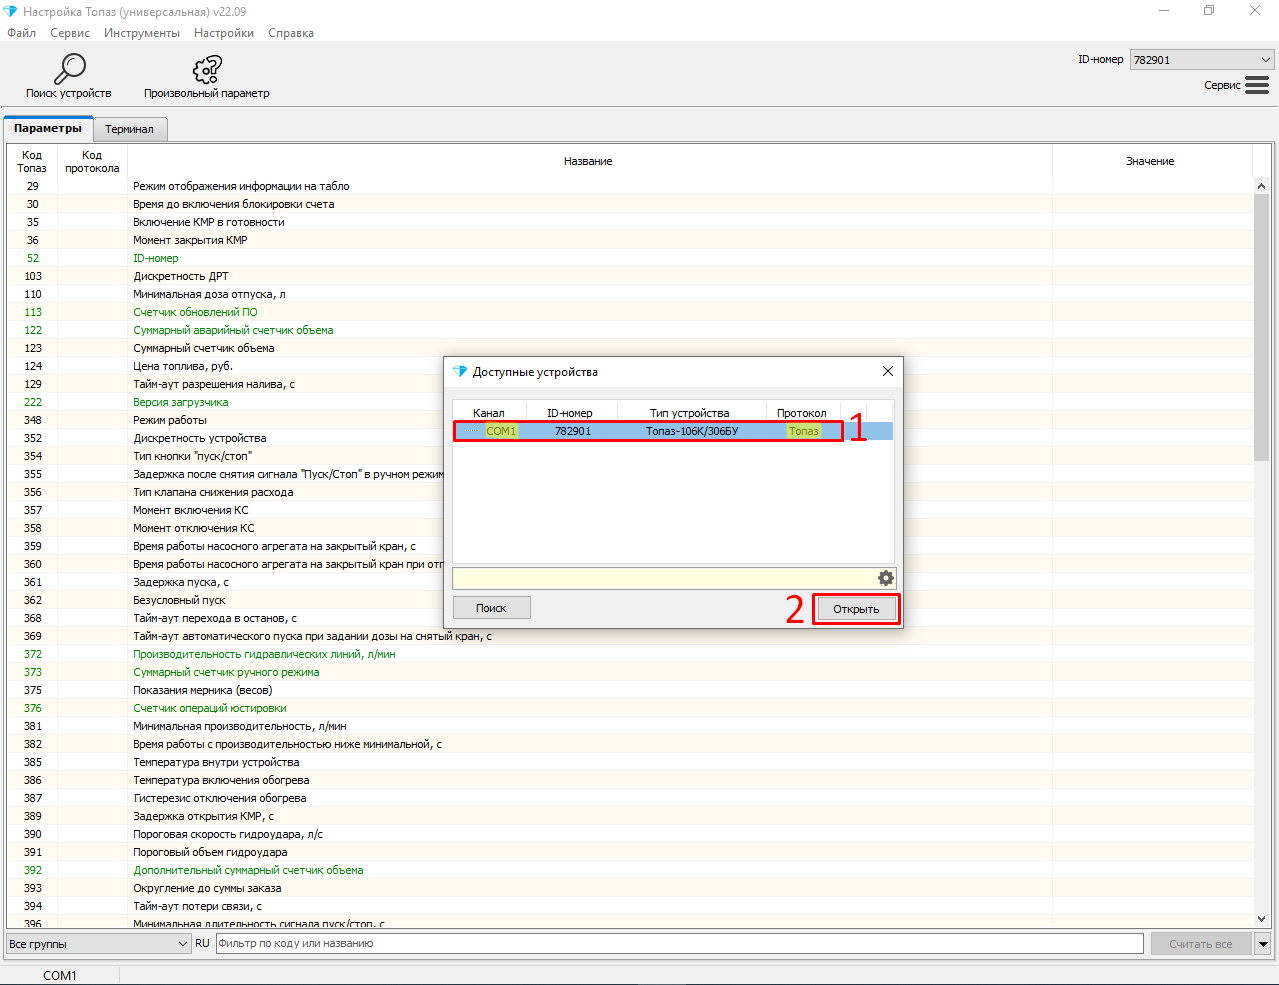Select row Счетчик операций юстировки

pyautogui.click(x=630, y=708)
